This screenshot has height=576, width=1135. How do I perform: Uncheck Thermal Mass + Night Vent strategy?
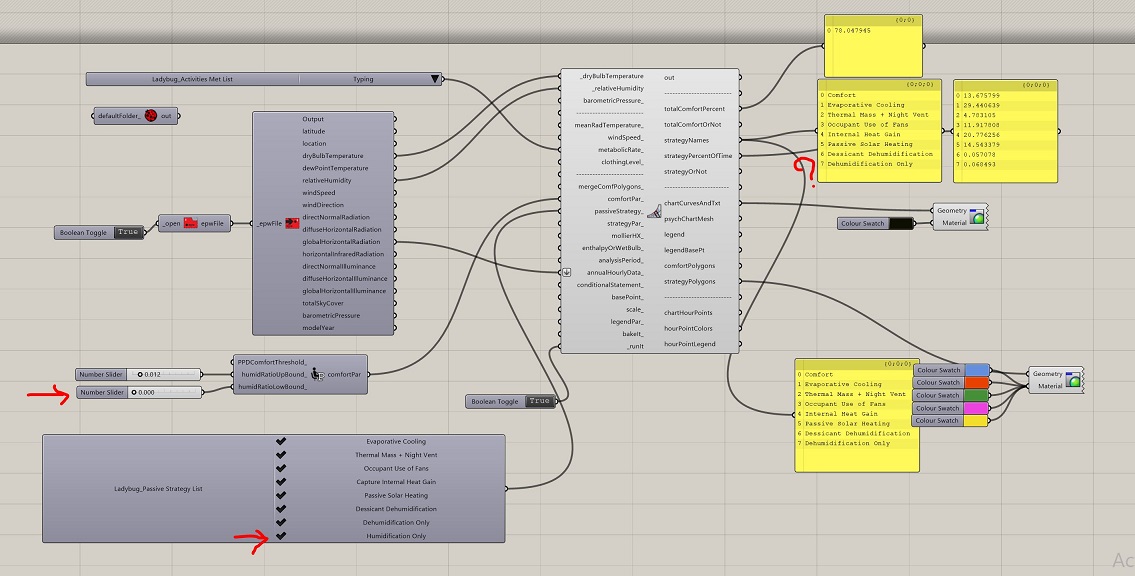click(281, 455)
